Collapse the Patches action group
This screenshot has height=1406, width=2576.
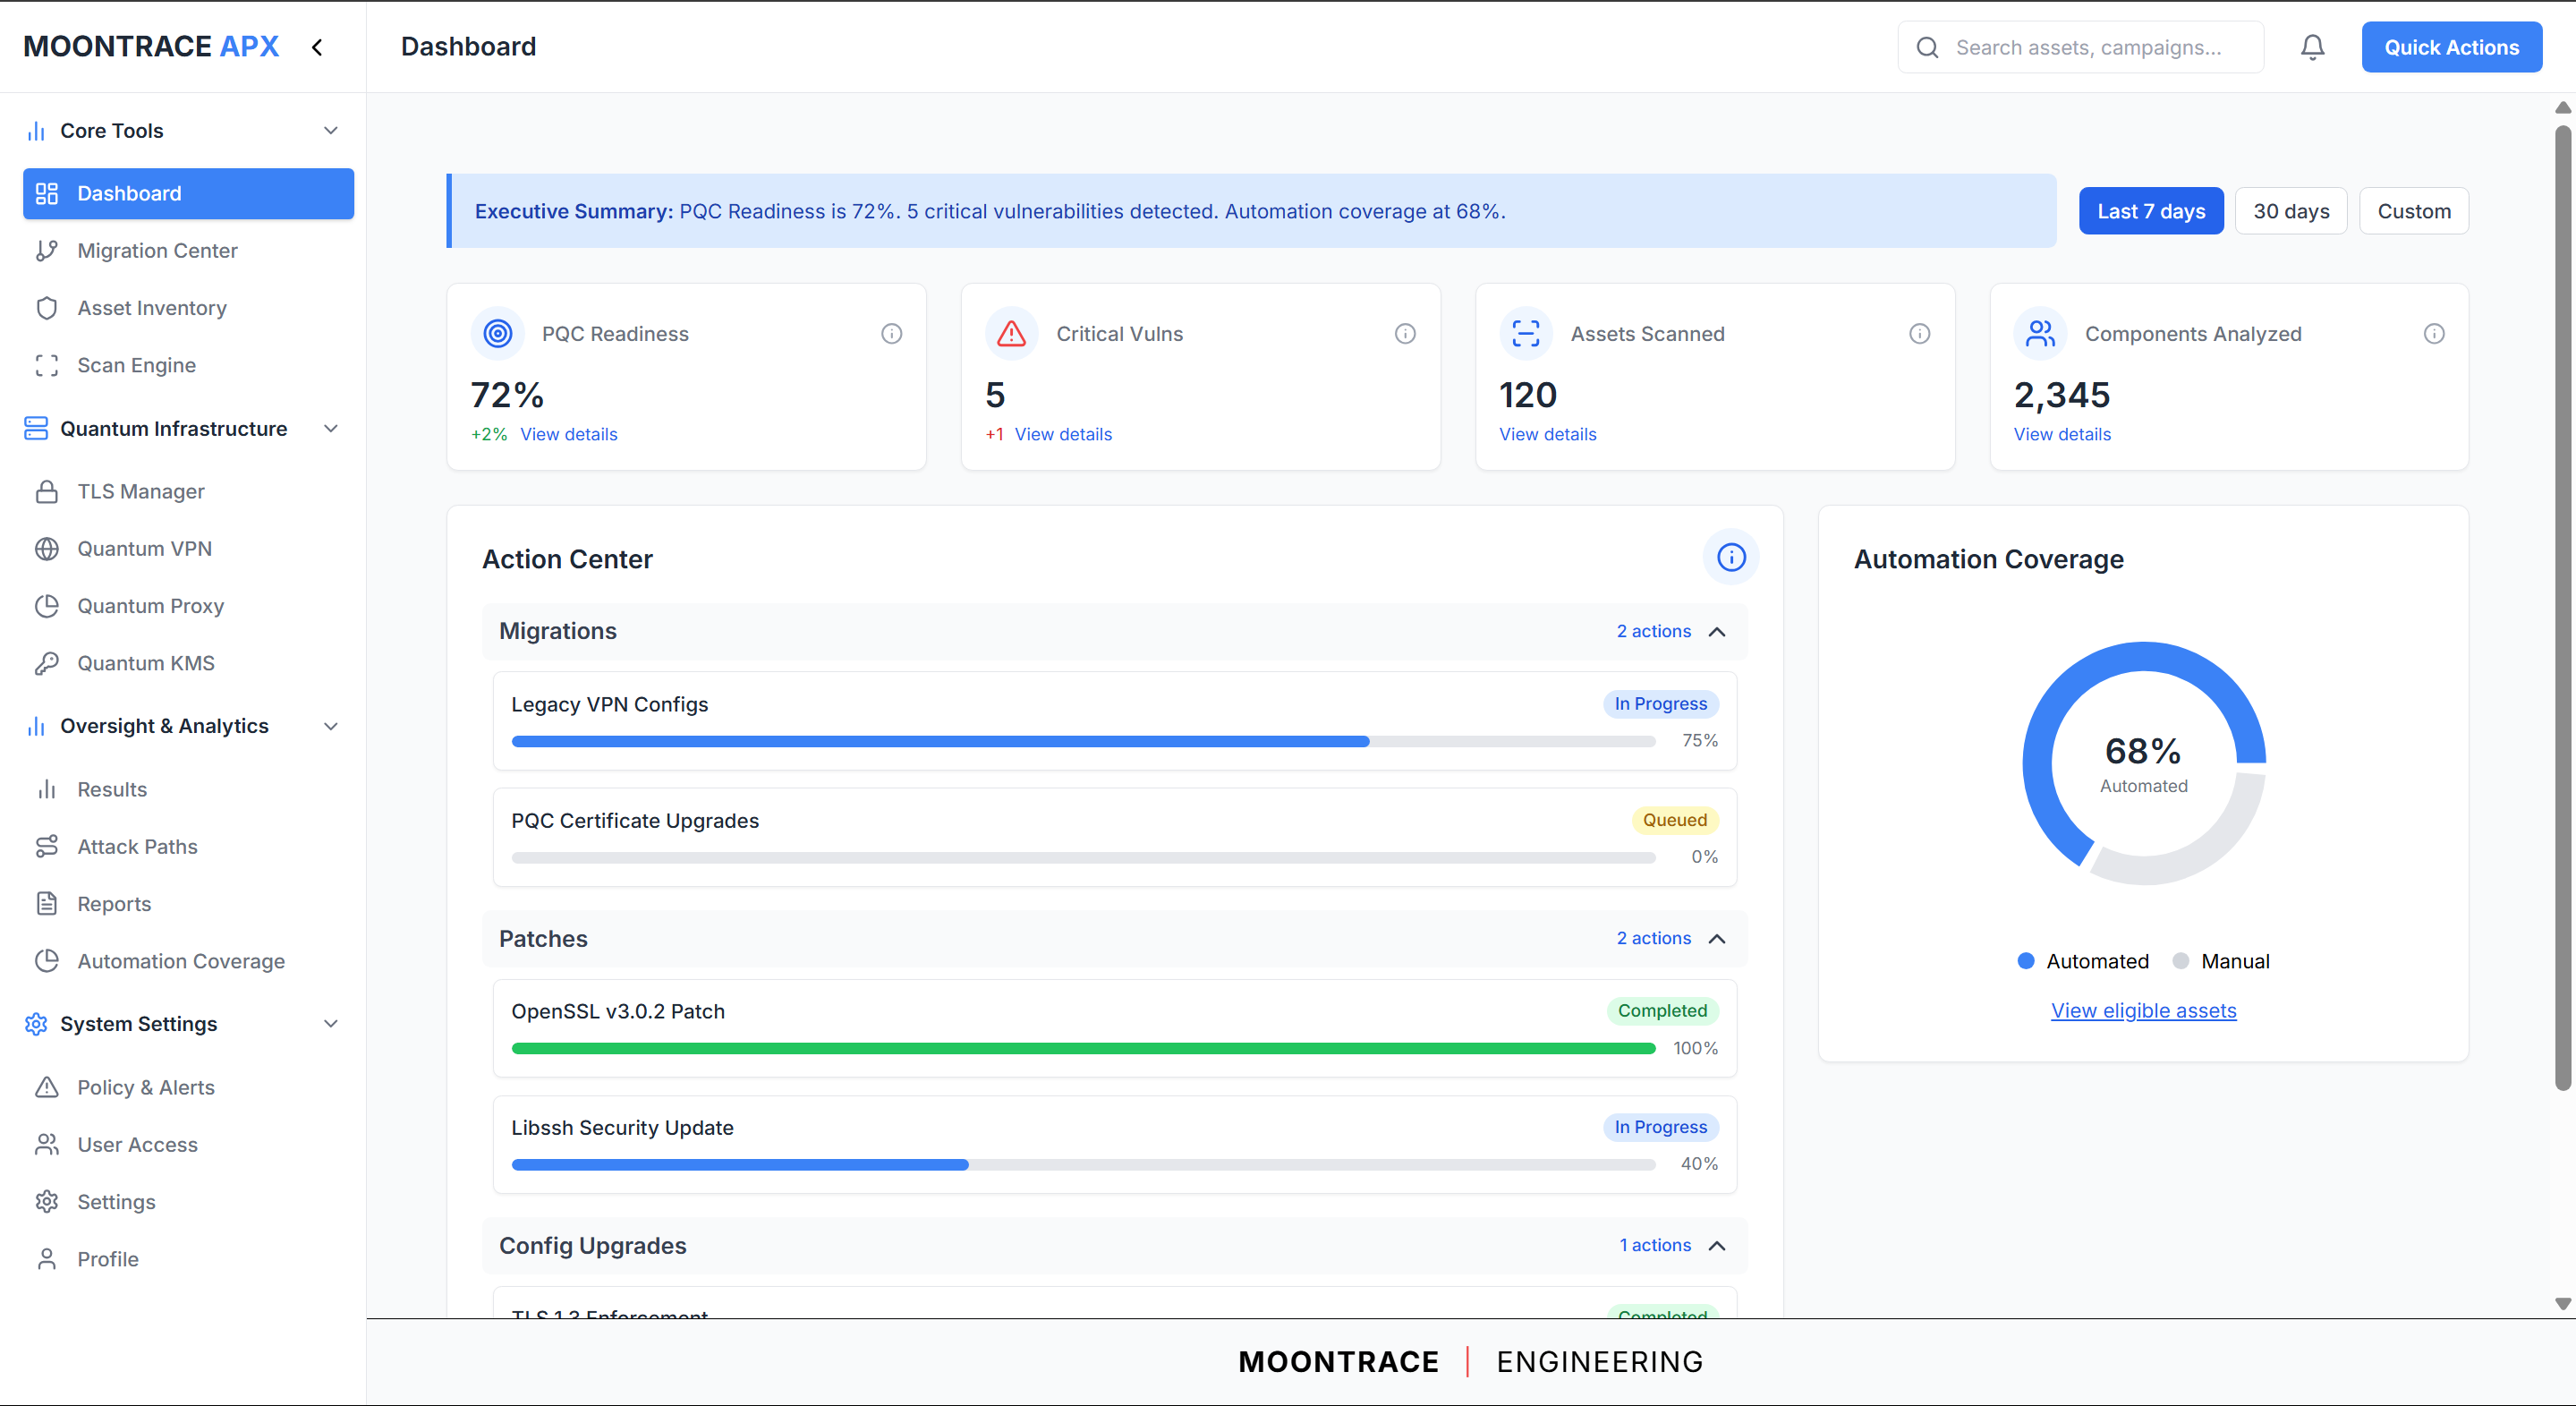tap(1717, 939)
